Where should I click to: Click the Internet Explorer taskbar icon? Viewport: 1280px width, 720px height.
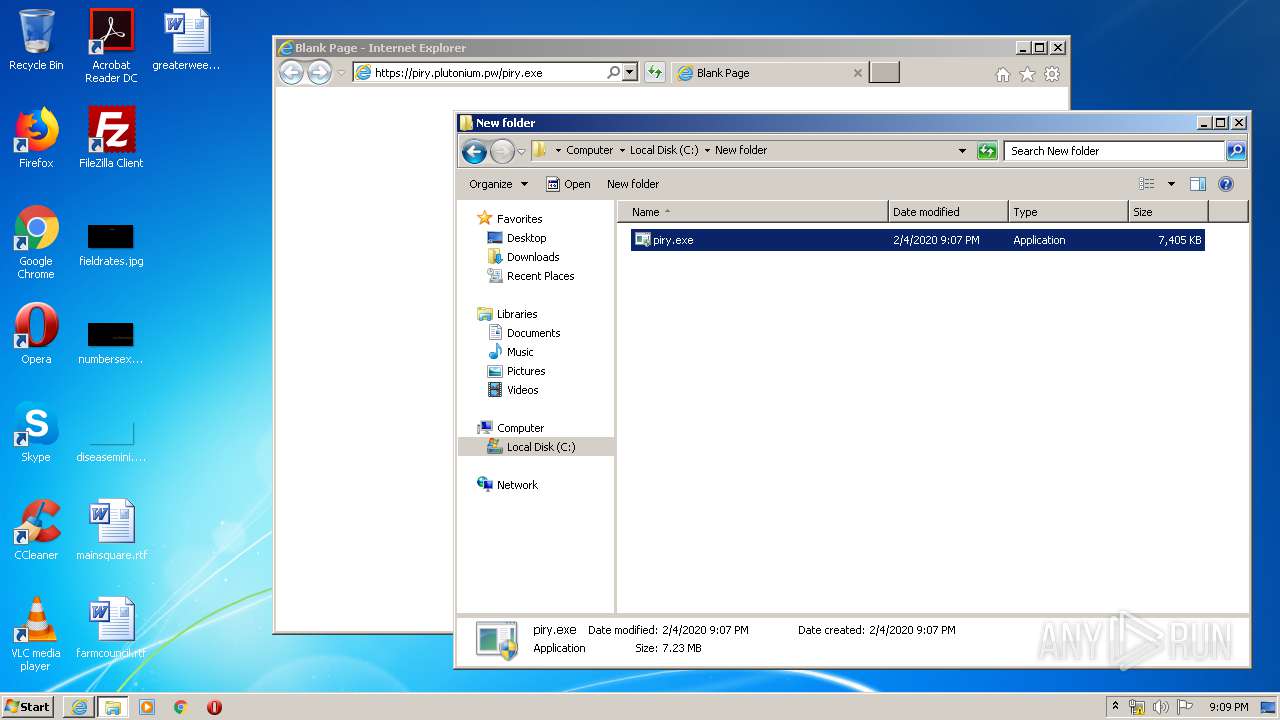tap(79, 707)
